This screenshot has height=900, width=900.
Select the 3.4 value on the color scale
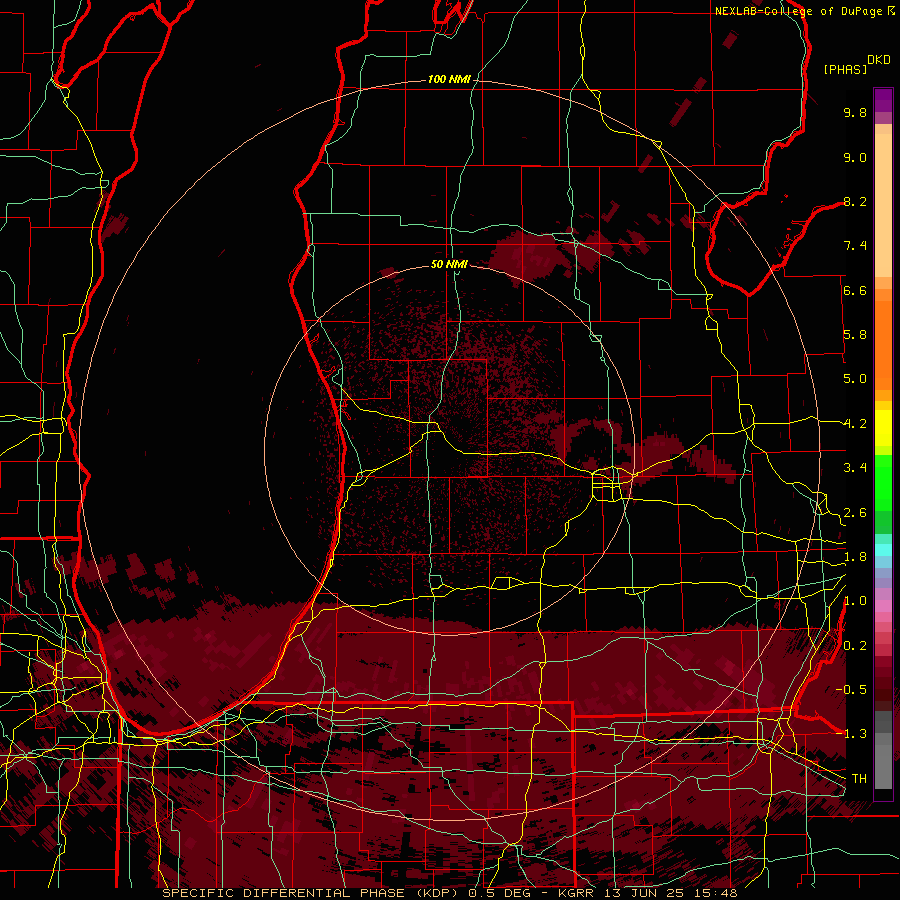pyautogui.click(x=855, y=468)
